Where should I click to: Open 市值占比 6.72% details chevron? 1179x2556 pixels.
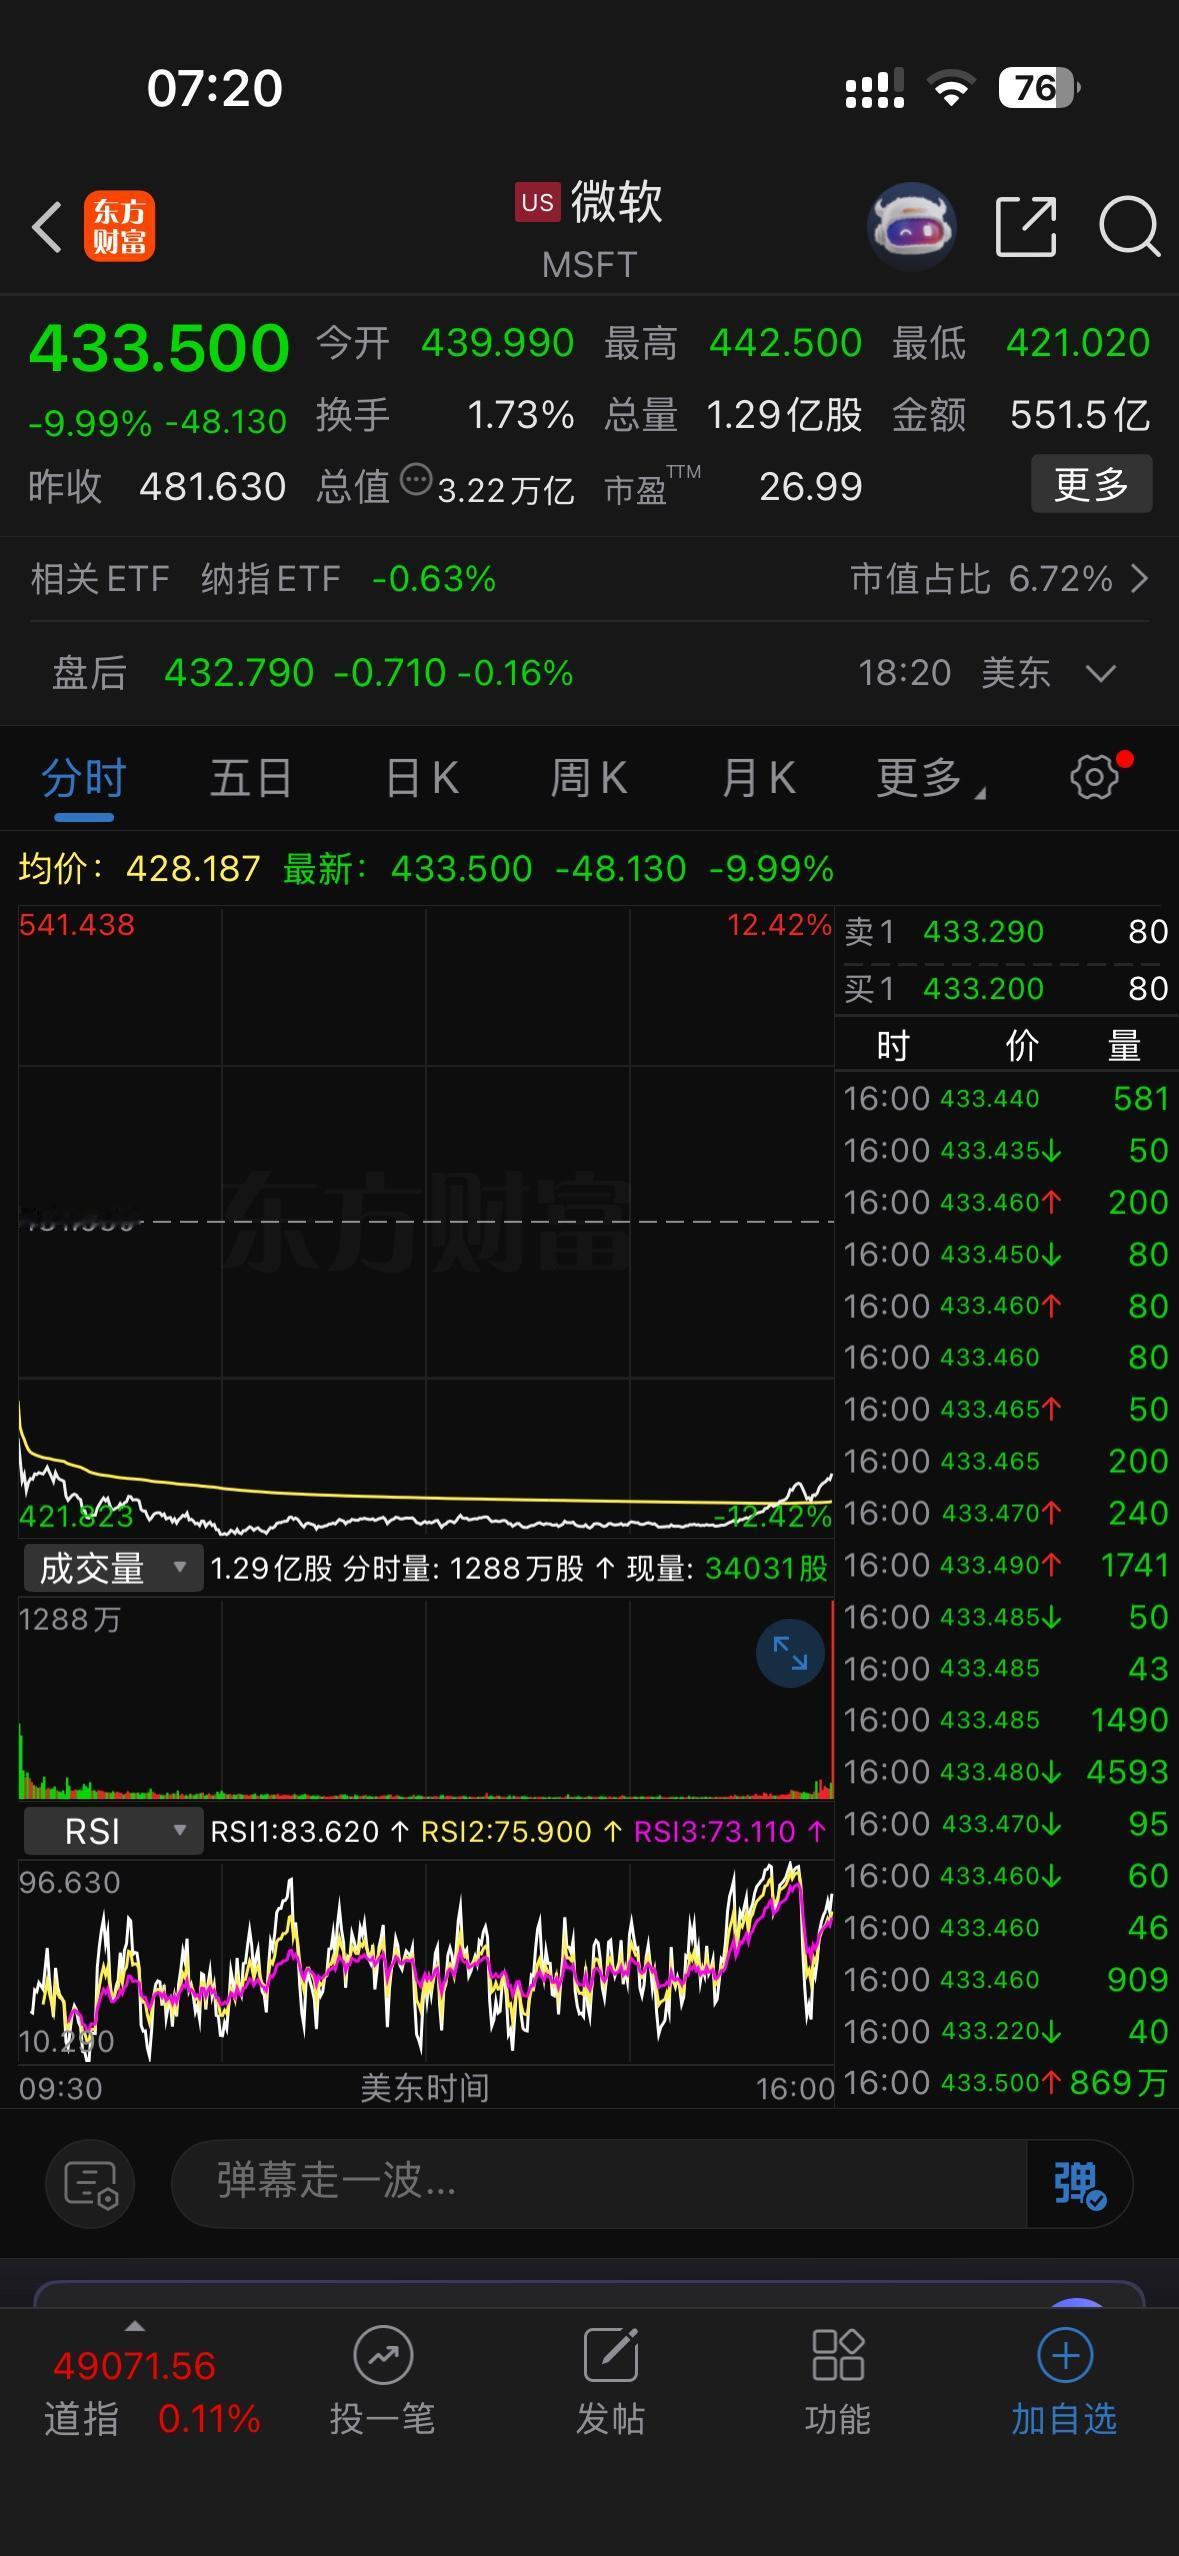(x=1139, y=578)
